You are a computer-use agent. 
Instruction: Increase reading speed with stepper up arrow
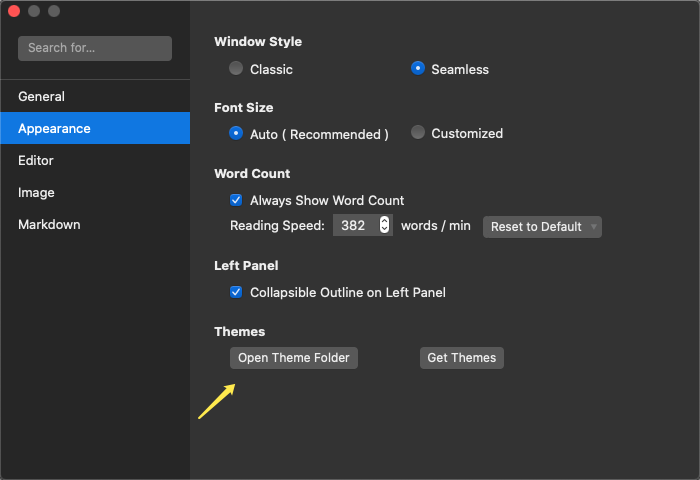[384, 221]
